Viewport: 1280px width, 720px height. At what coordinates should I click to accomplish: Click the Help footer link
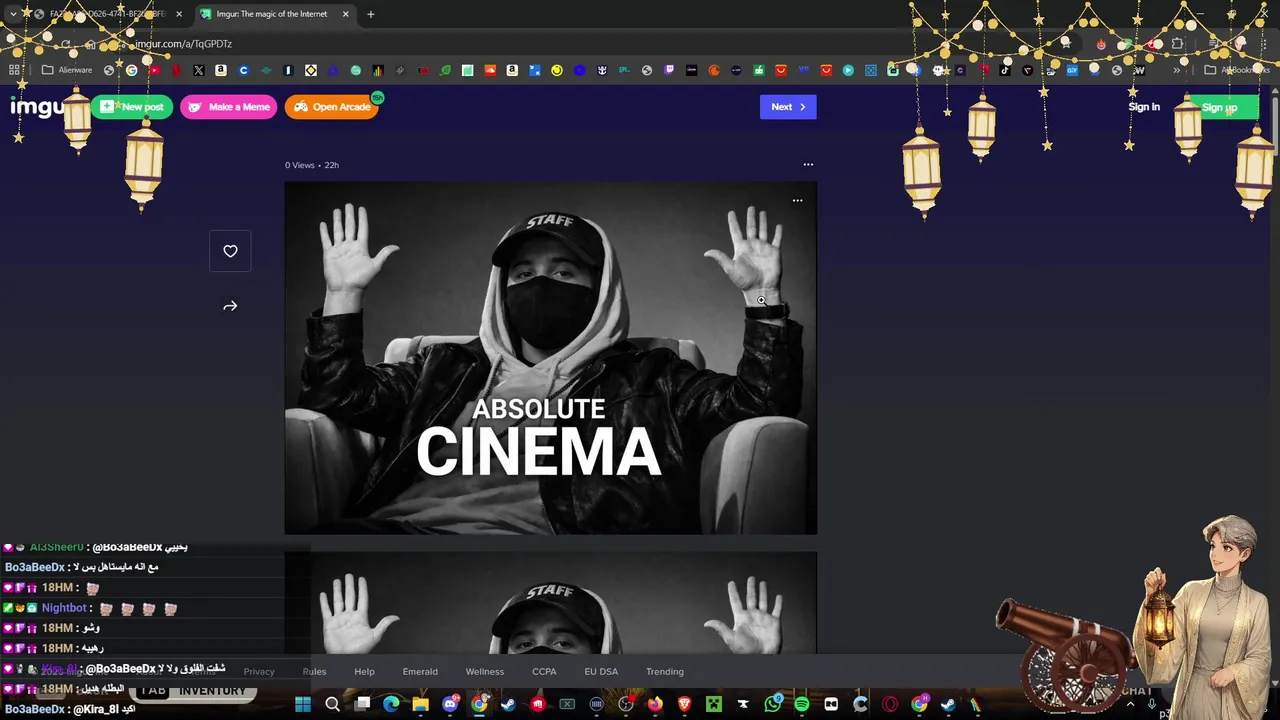pos(364,672)
